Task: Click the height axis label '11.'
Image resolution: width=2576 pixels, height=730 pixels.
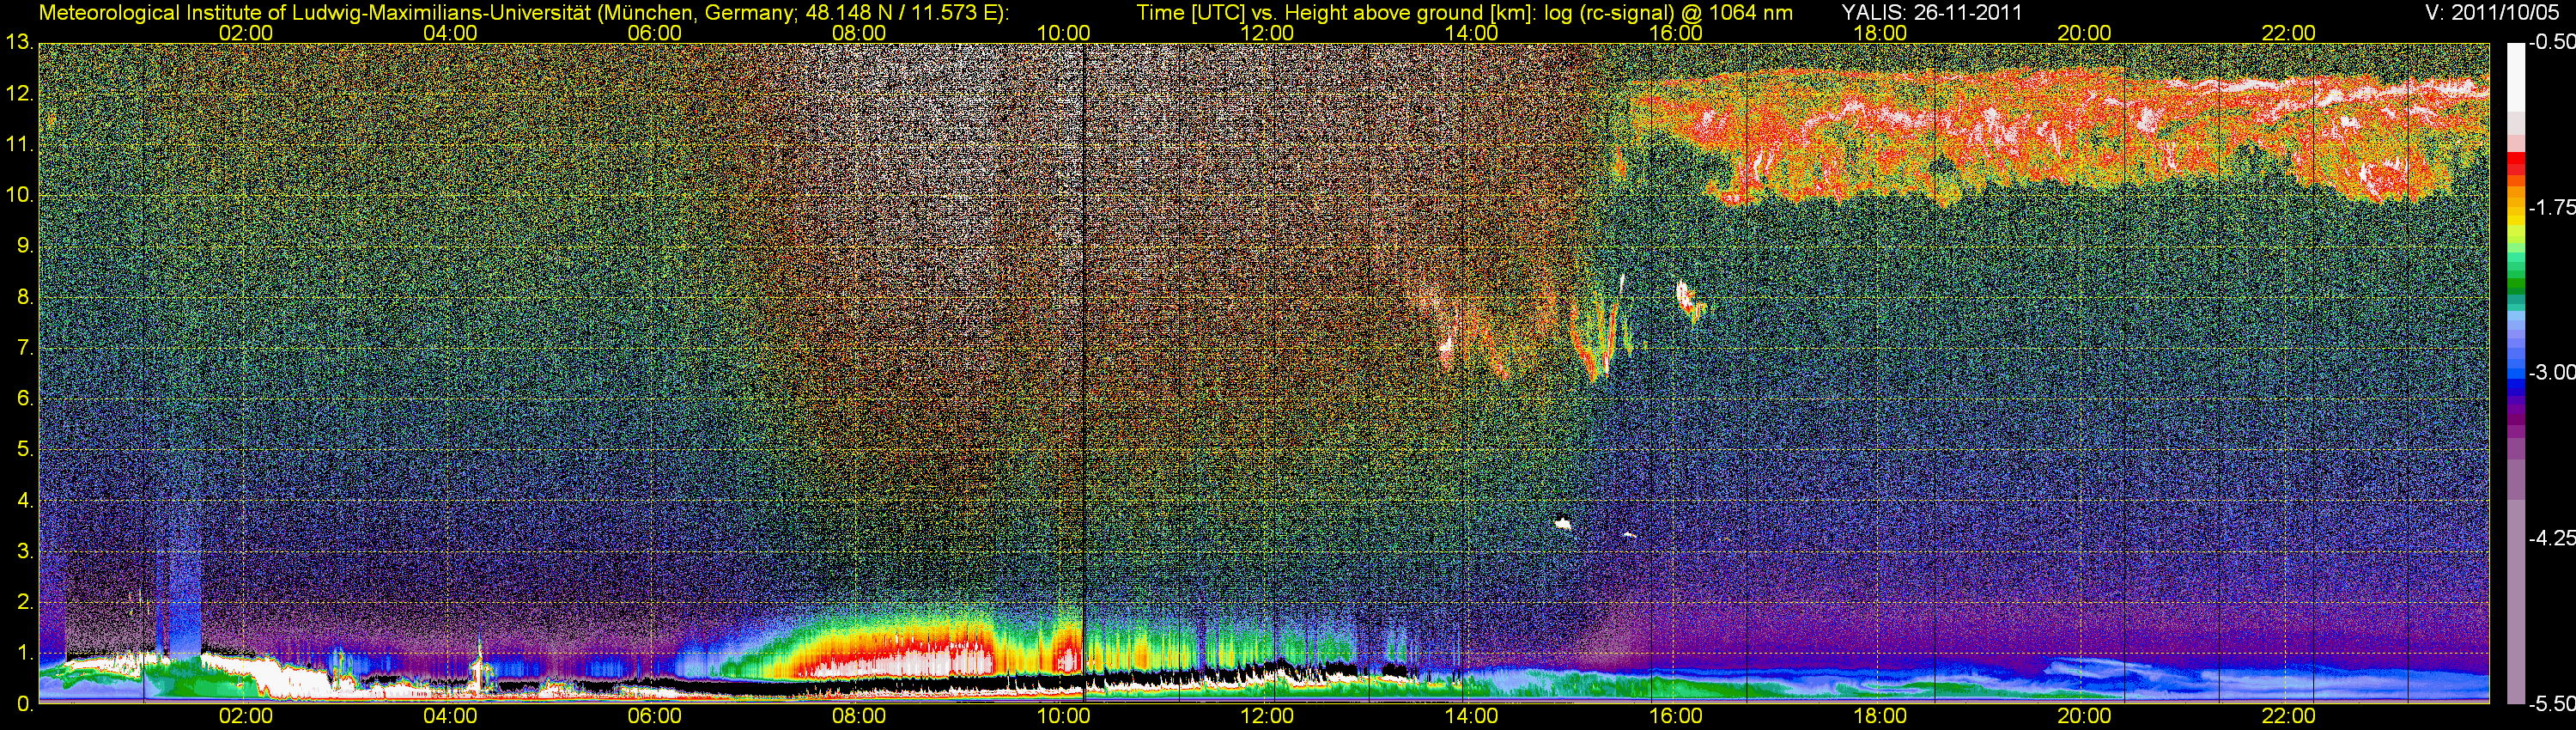Action: point(19,145)
